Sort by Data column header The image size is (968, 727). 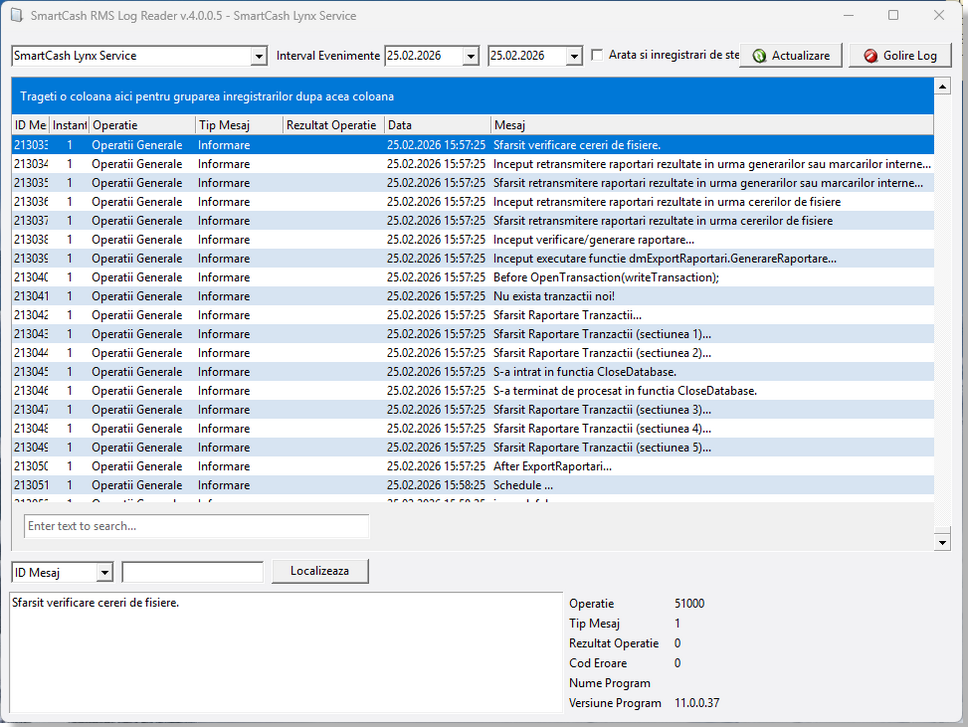coord(438,125)
